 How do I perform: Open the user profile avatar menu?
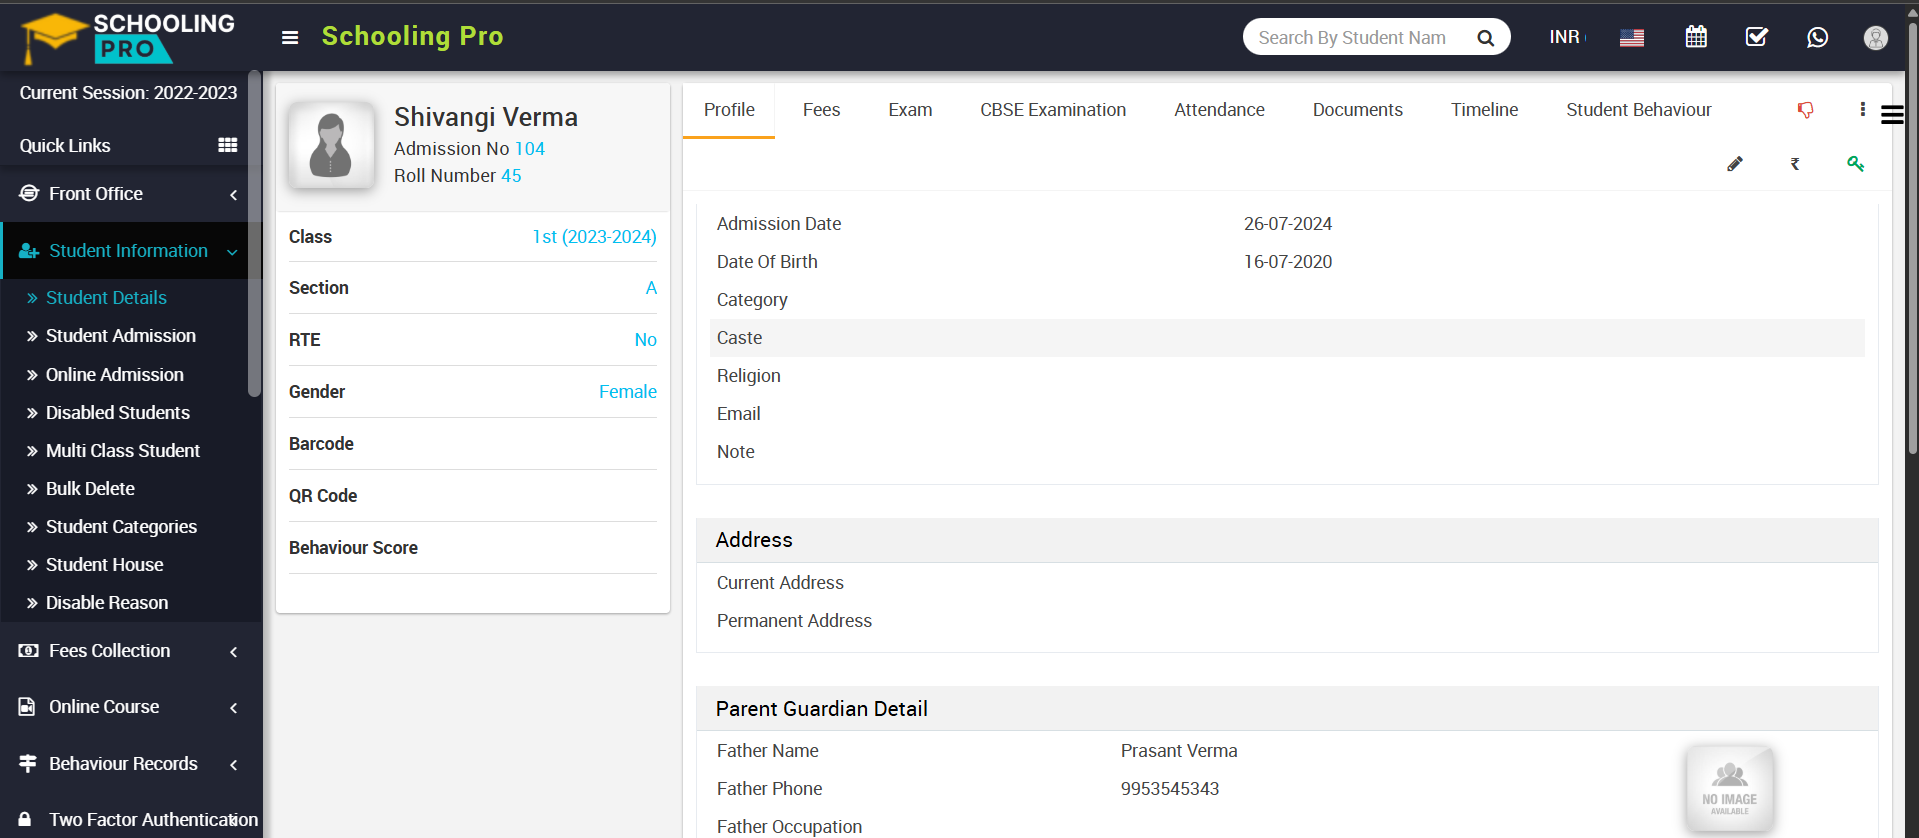[1876, 38]
